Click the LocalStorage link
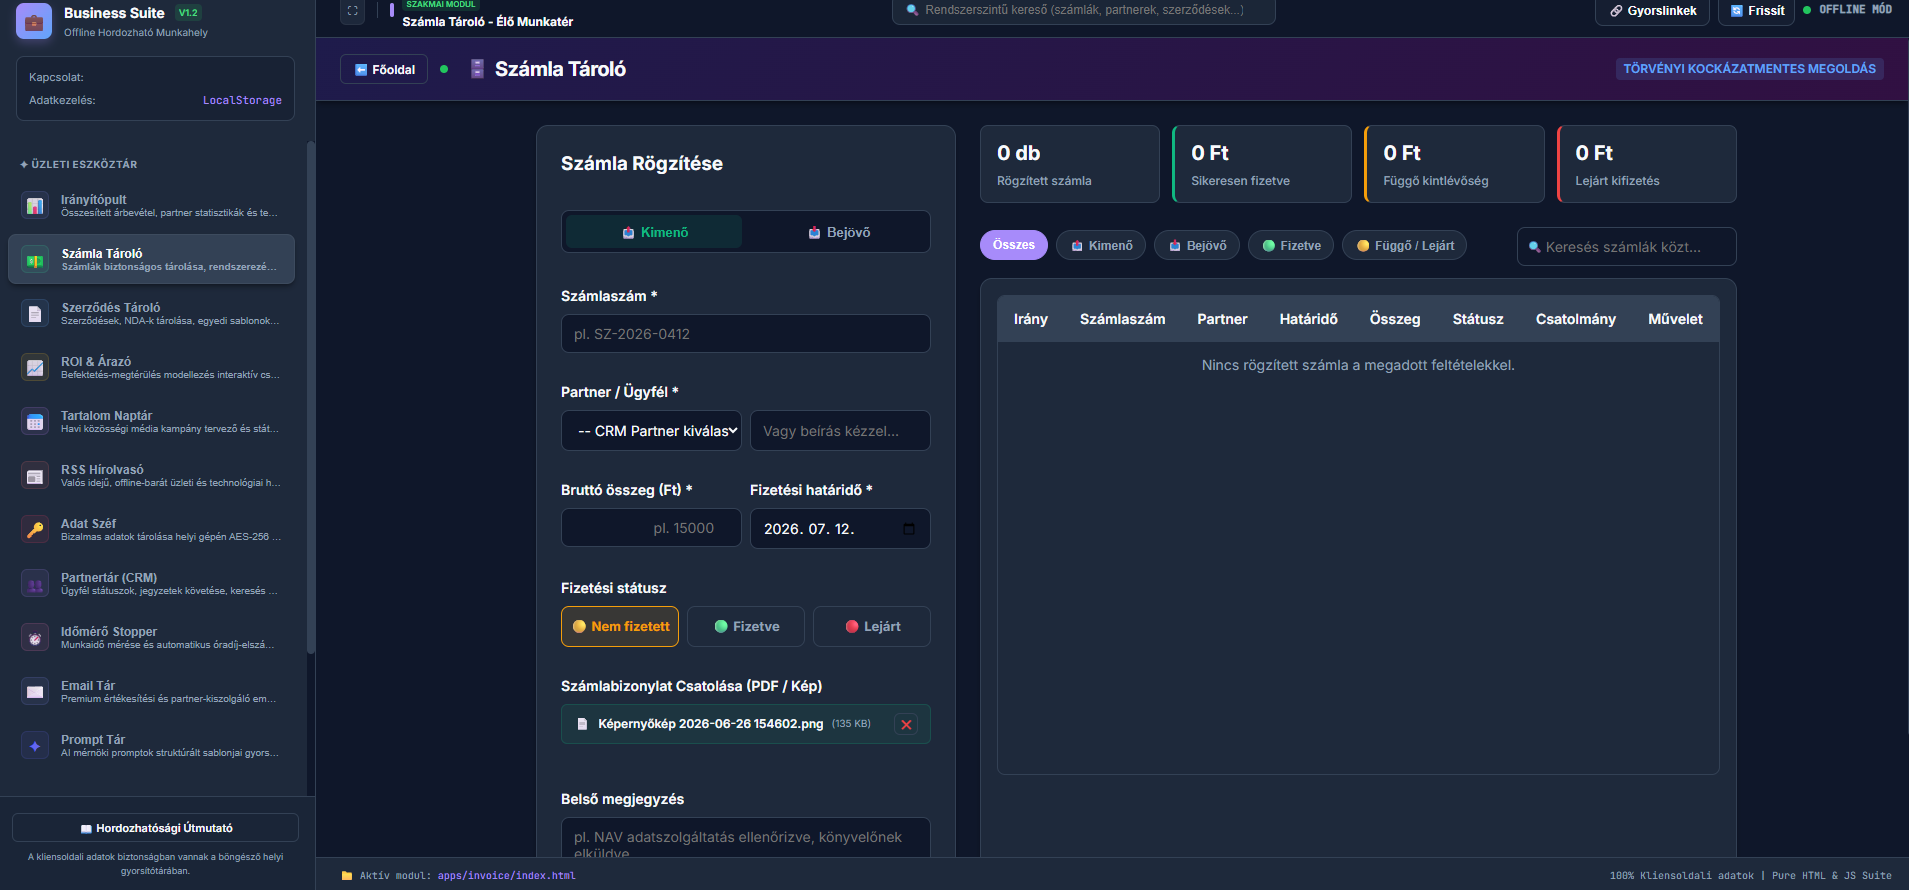 [242, 100]
